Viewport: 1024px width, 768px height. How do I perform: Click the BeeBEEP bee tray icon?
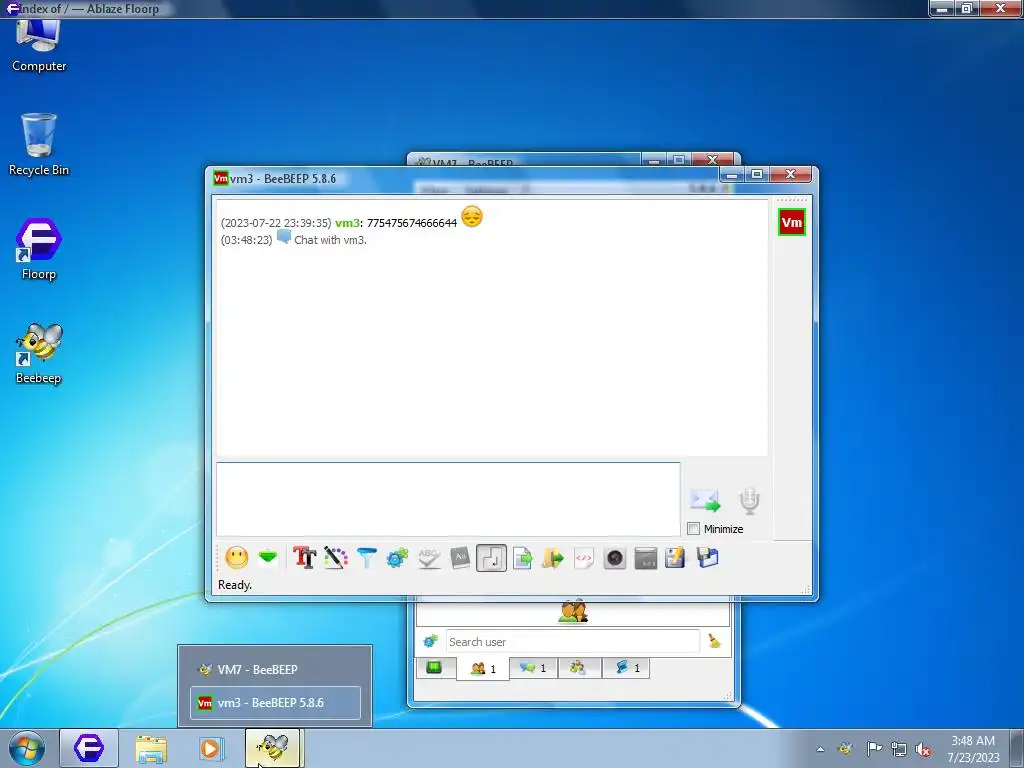pos(845,748)
